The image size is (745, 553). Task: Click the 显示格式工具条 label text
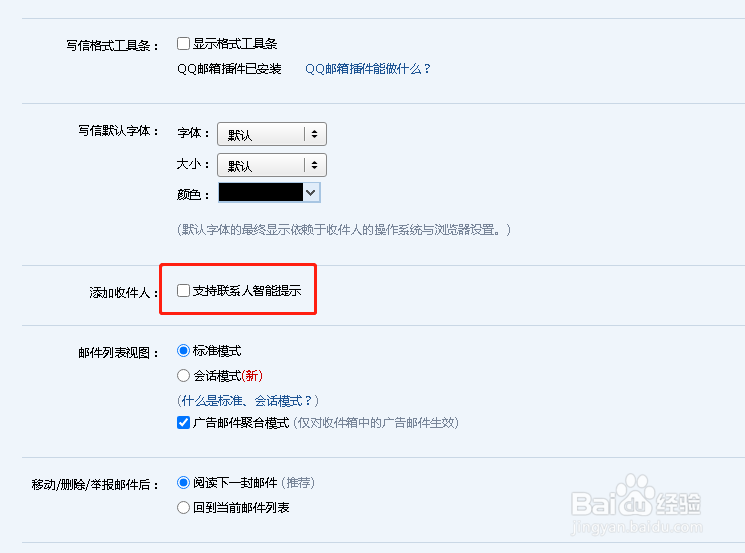[235, 44]
